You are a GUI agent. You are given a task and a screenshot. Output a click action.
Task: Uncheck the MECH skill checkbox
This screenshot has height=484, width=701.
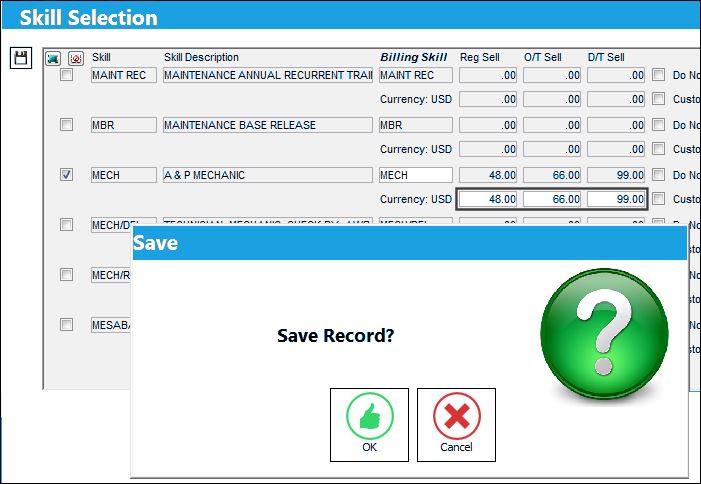coord(67,174)
